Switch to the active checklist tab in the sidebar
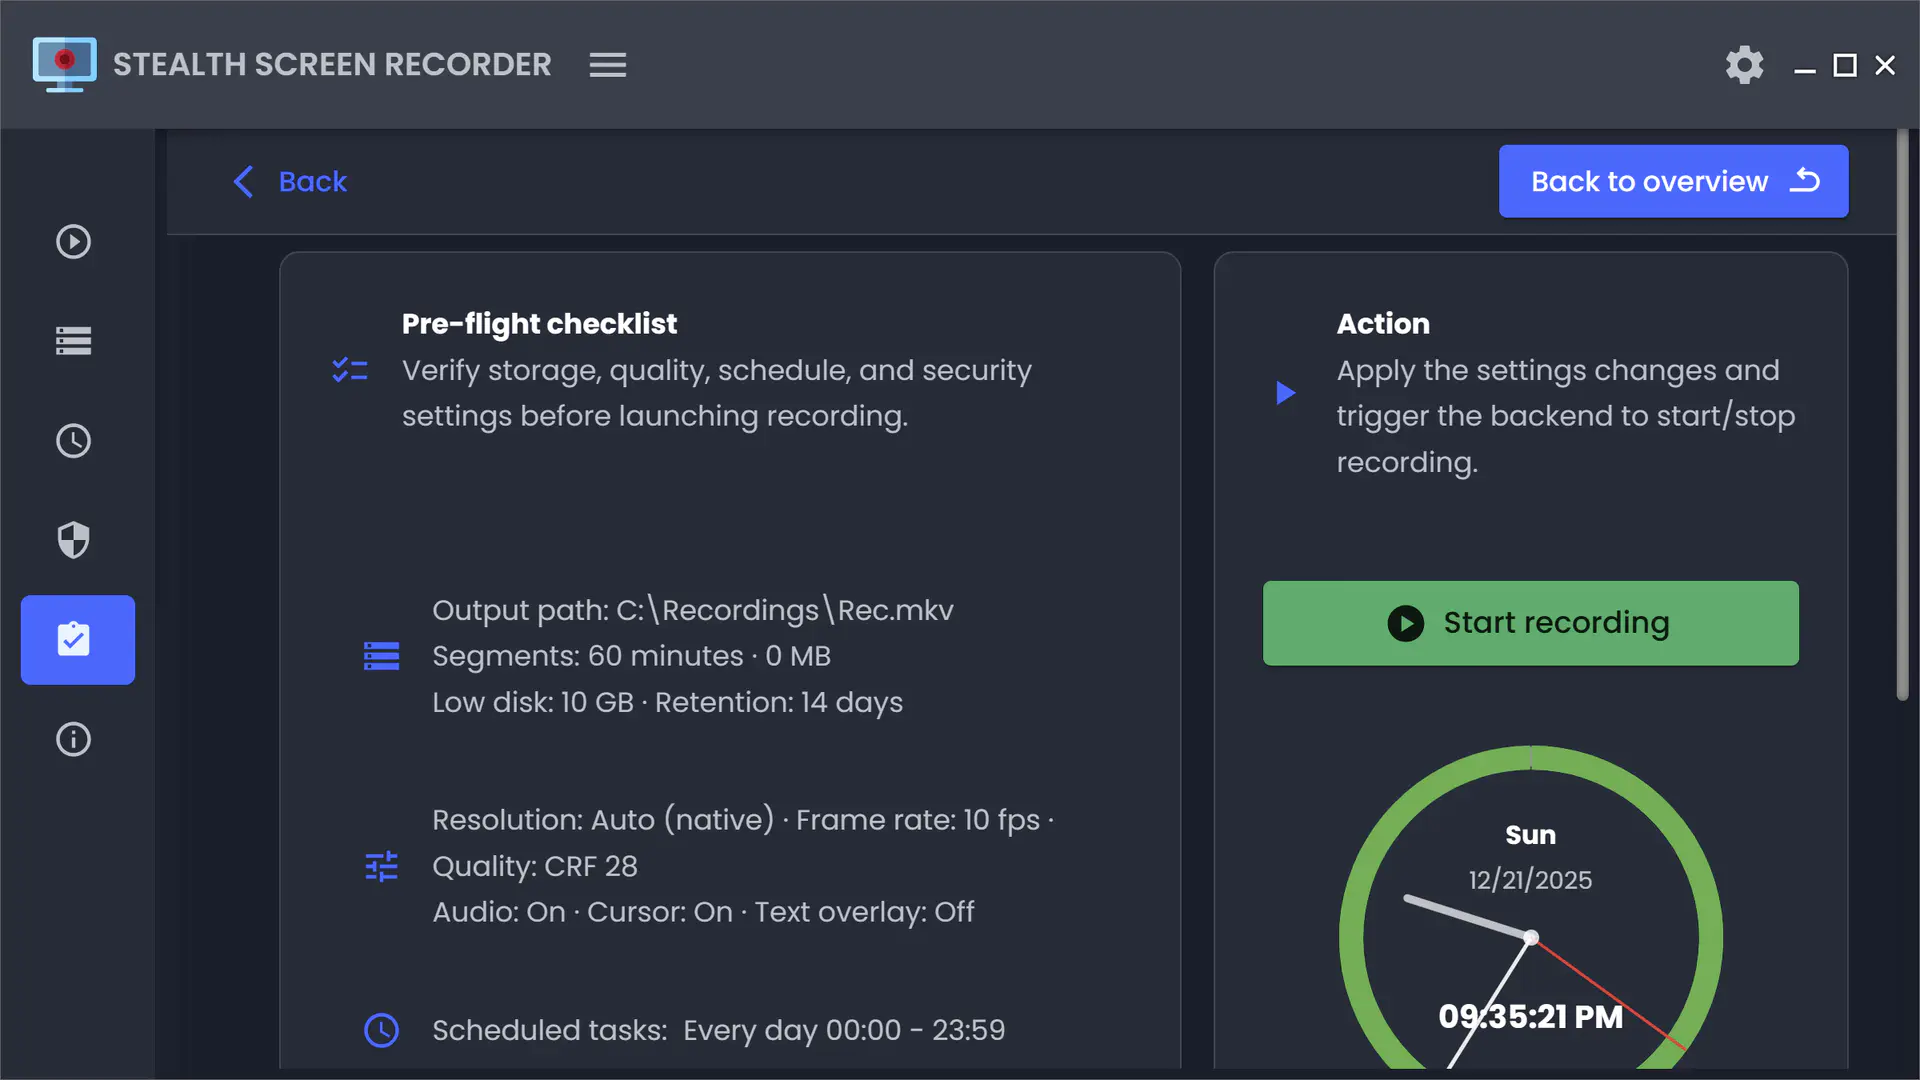The image size is (1920, 1080). [77, 640]
